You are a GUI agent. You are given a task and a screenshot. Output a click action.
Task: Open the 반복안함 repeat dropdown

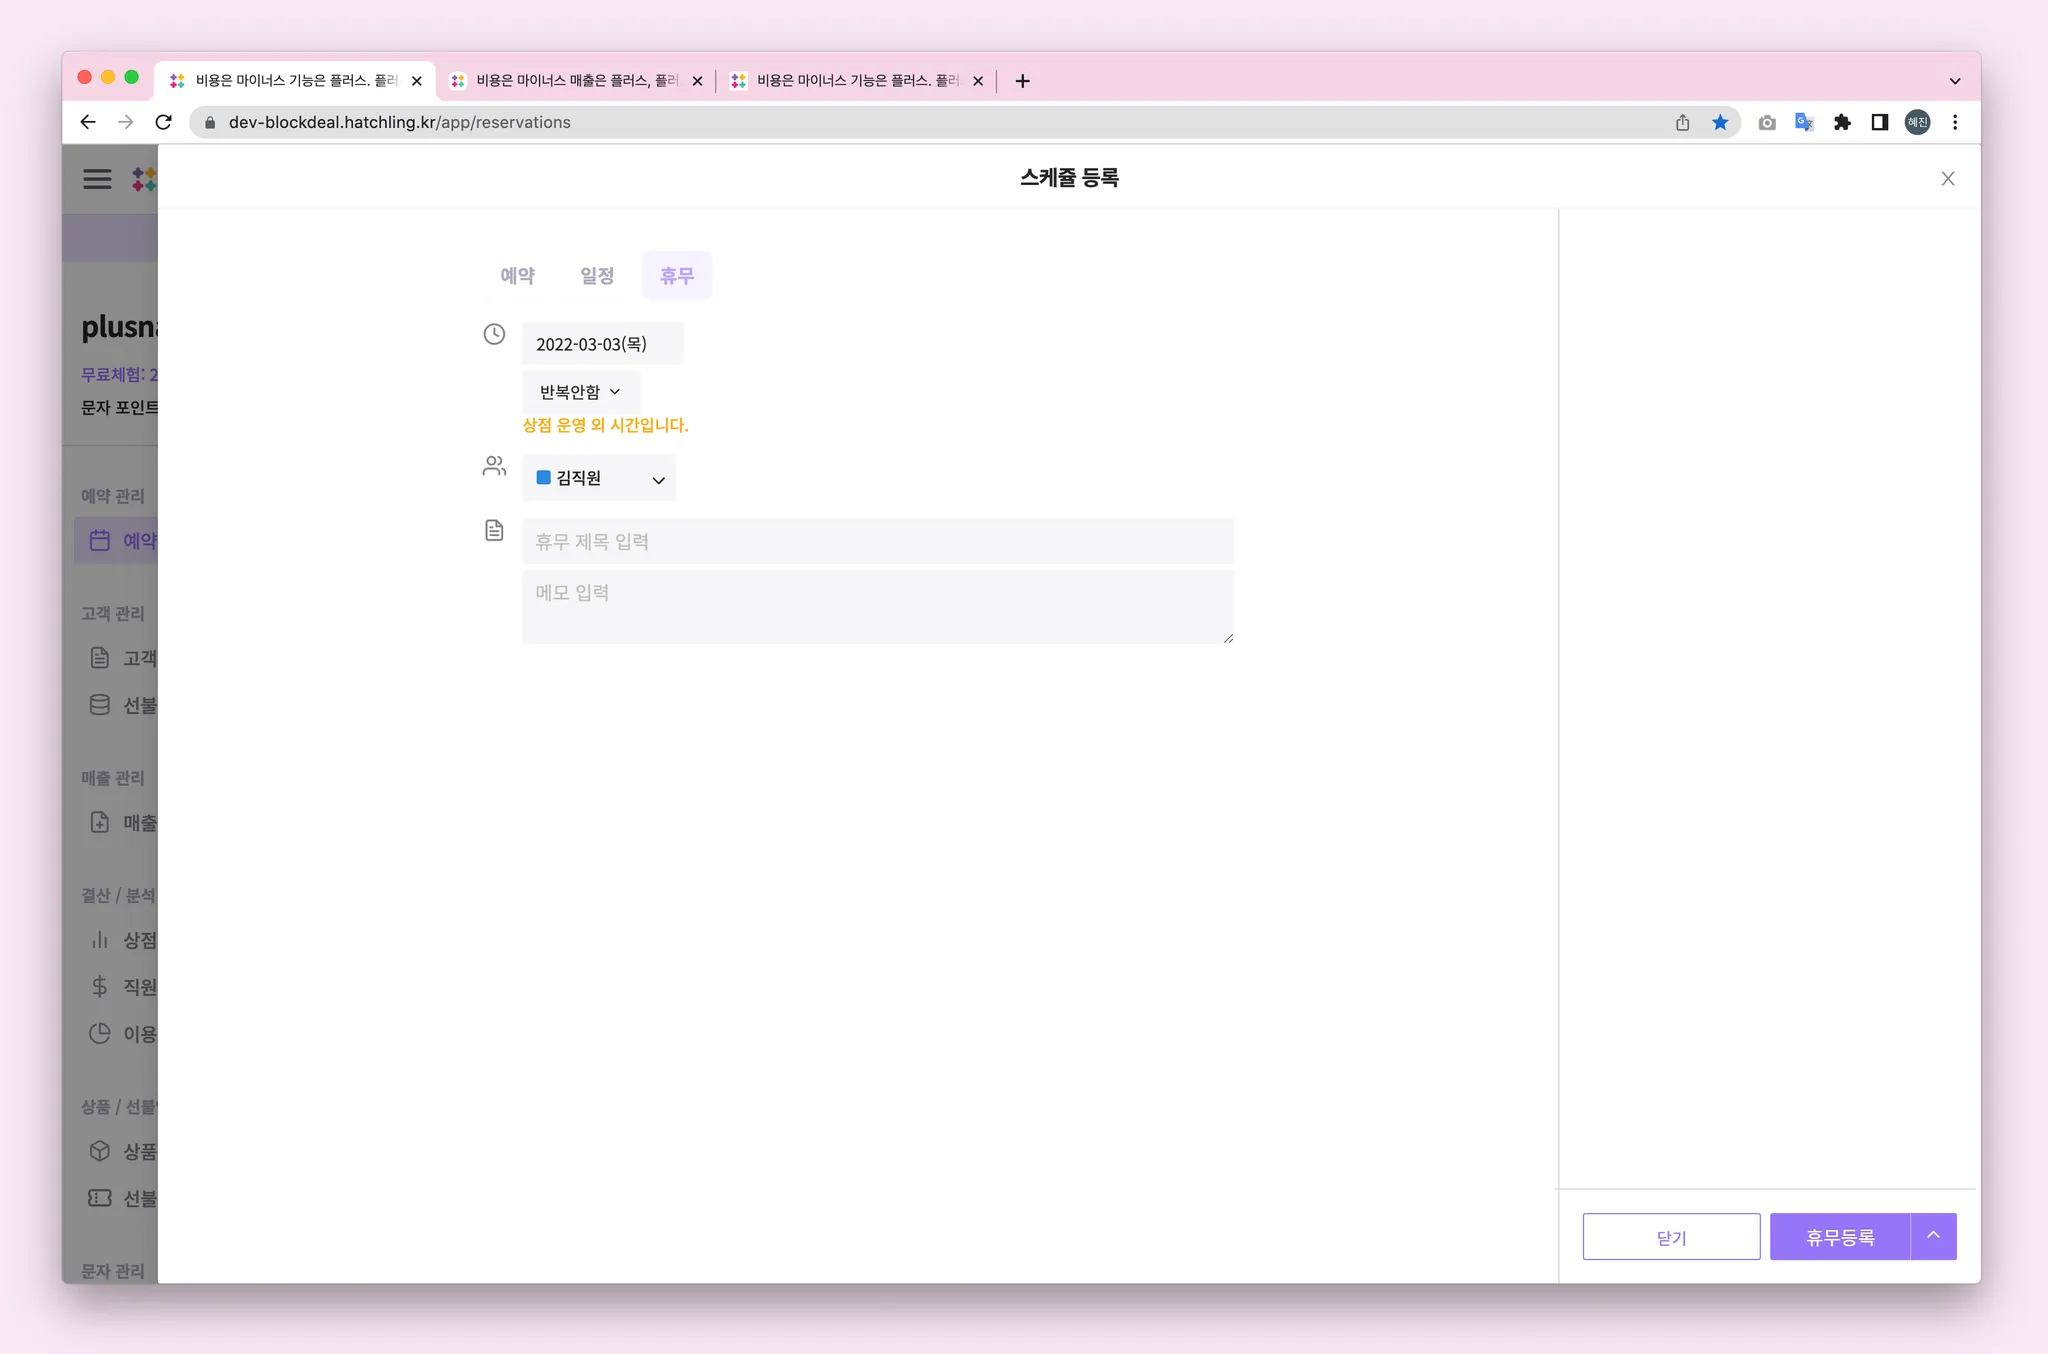coord(580,392)
